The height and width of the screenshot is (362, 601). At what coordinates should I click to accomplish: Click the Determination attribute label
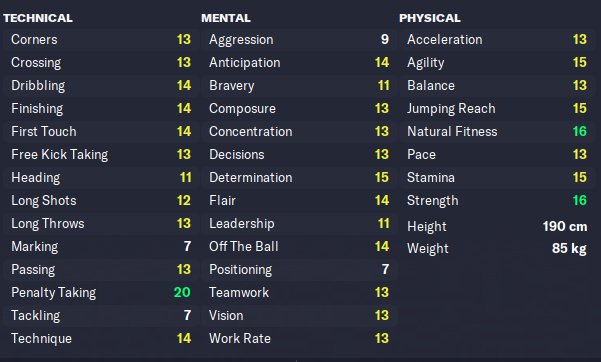point(251,178)
